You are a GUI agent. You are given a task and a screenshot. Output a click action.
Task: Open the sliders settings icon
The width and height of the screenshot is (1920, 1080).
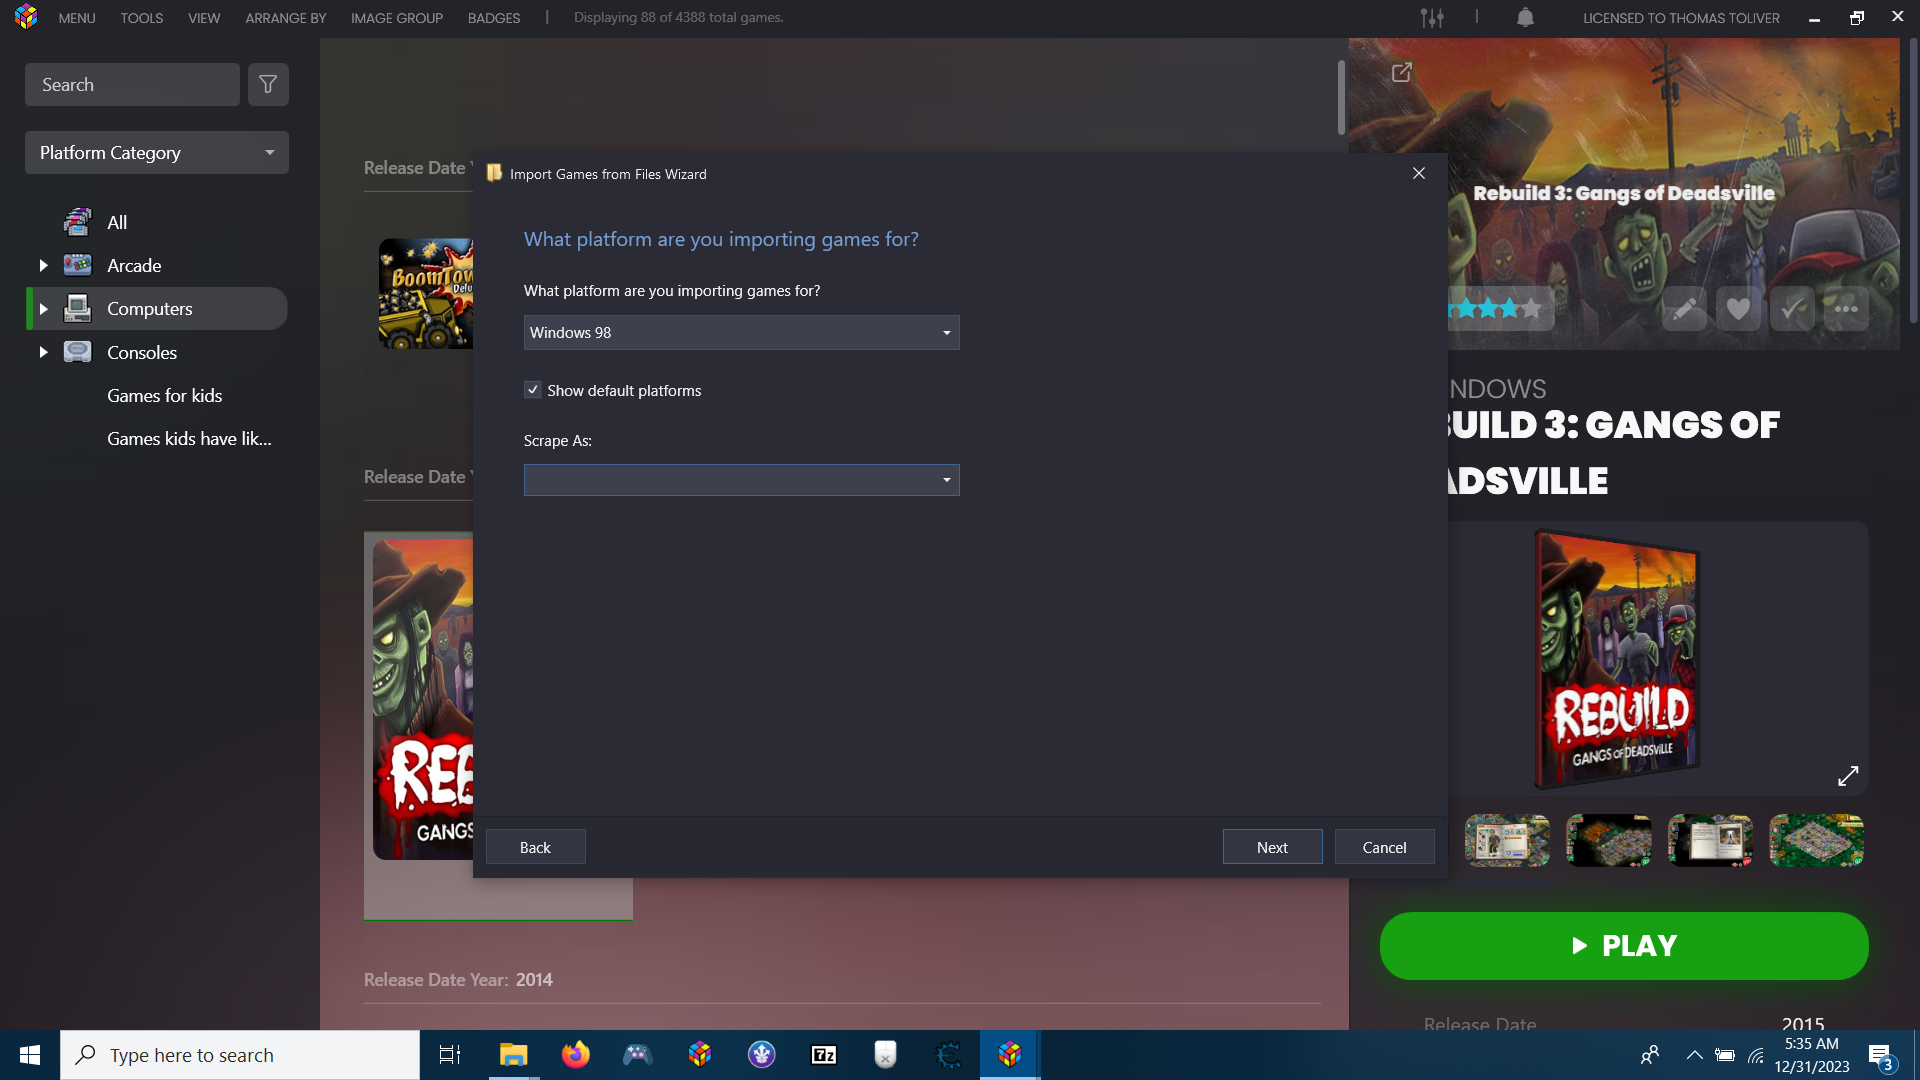pos(1432,18)
